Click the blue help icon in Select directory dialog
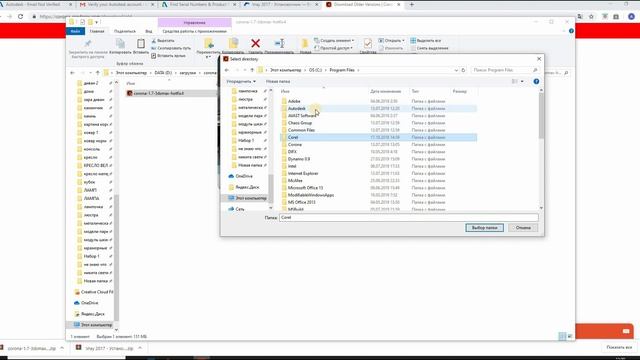 click(x=536, y=82)
